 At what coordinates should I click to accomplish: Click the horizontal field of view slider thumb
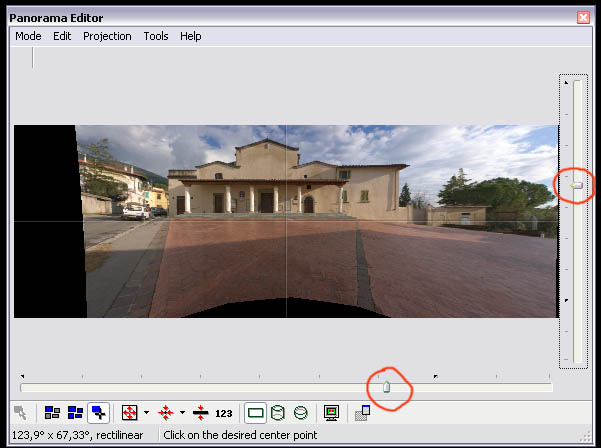pyautogui.click(x=387, y=387)
